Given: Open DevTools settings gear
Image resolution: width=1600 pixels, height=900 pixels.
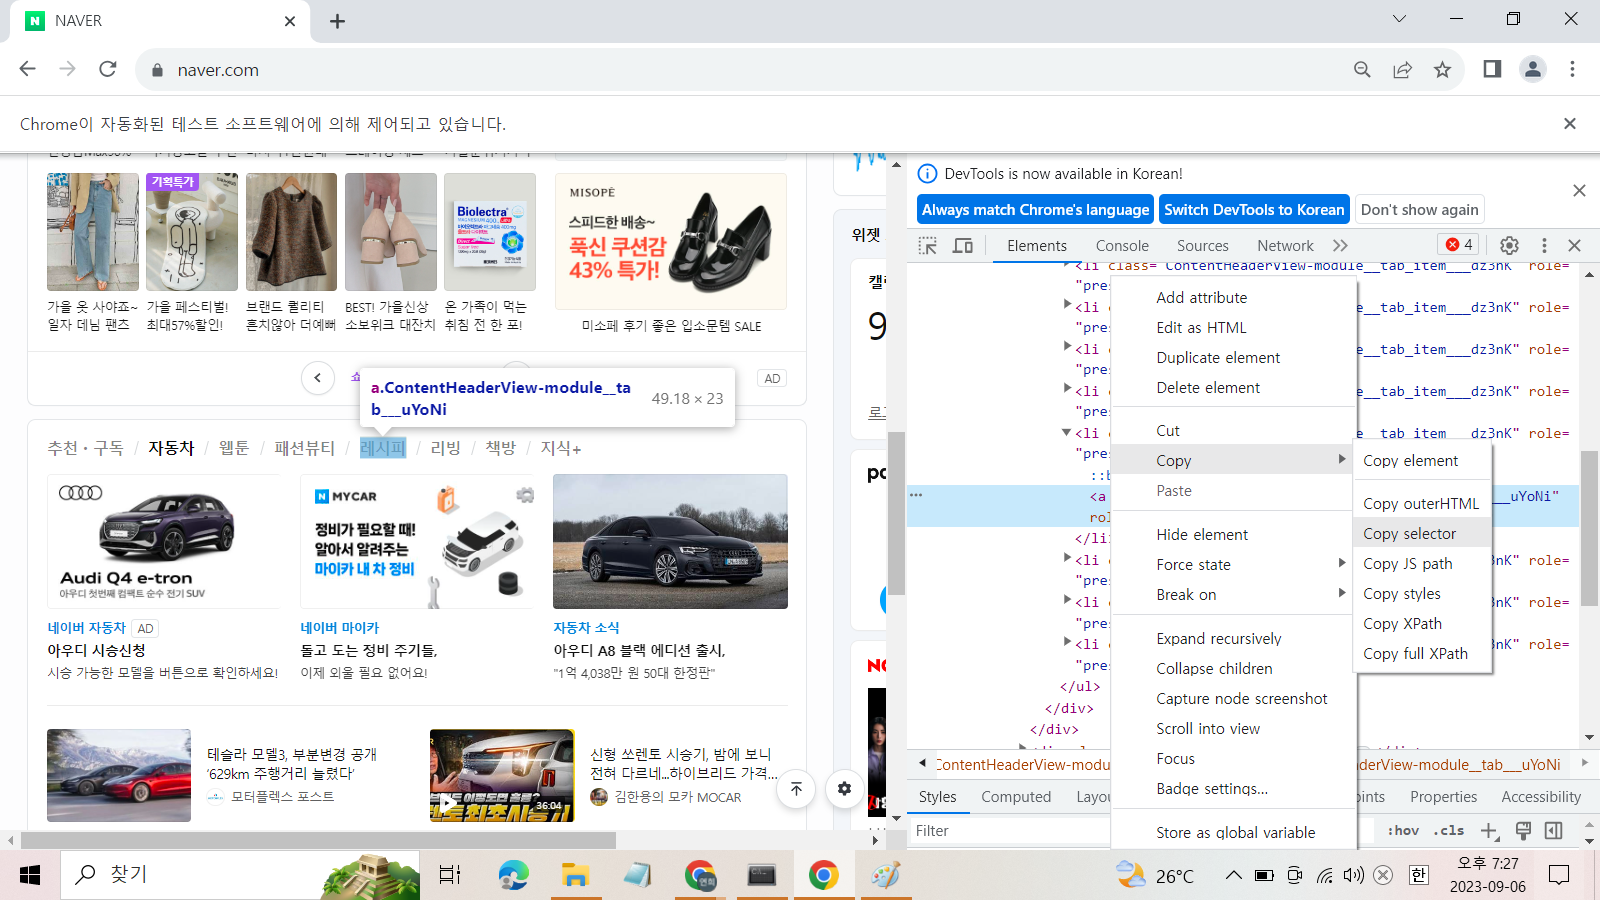Looking at the screenshot, I should click(x=1509, y=245).
